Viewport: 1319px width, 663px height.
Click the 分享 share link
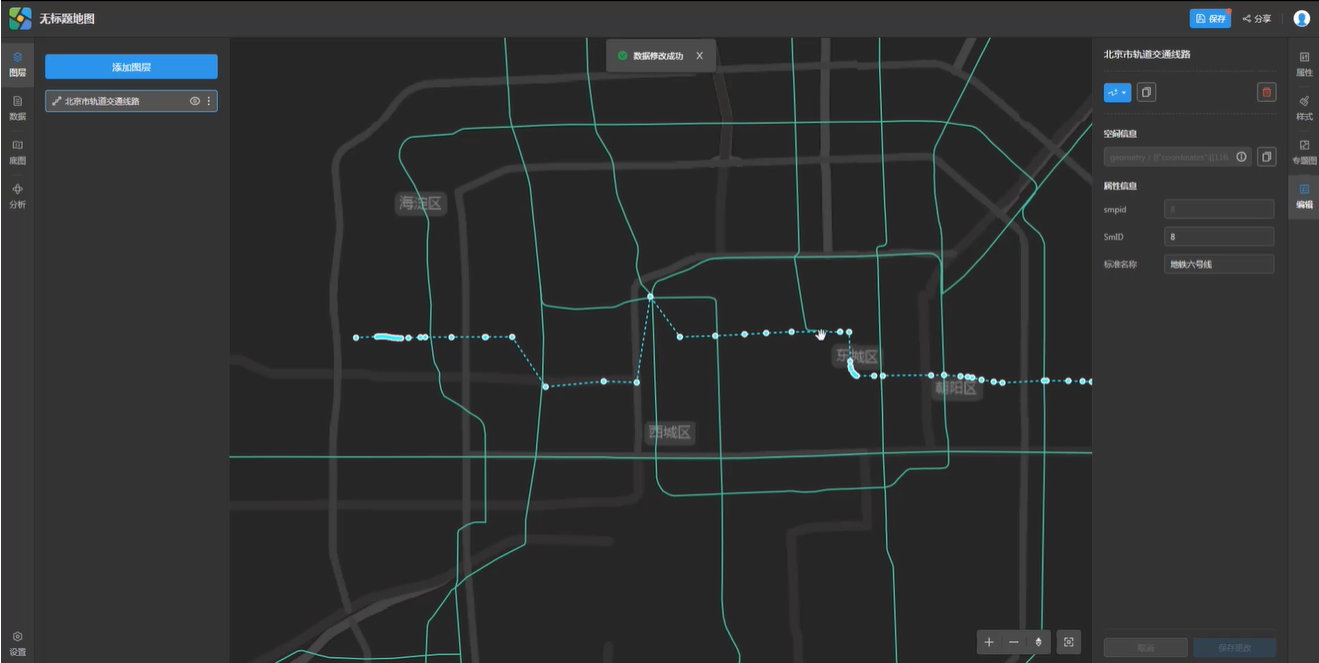click(x=1257, y=18)
